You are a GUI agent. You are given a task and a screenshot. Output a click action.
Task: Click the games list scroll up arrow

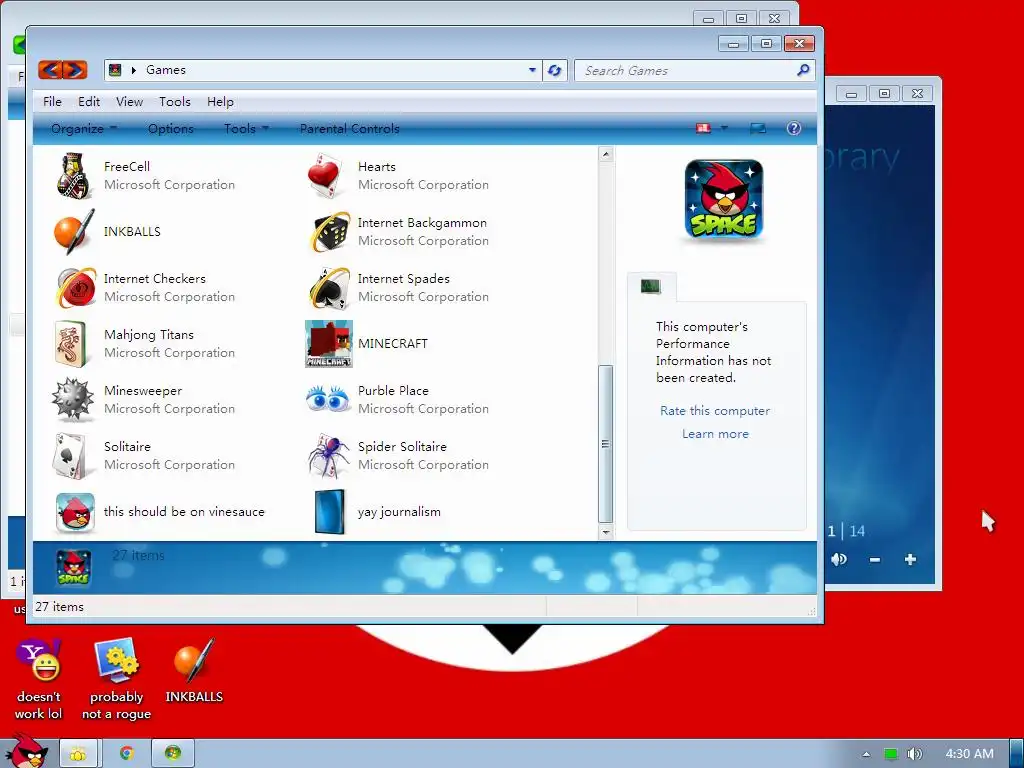tap(605, 155)
